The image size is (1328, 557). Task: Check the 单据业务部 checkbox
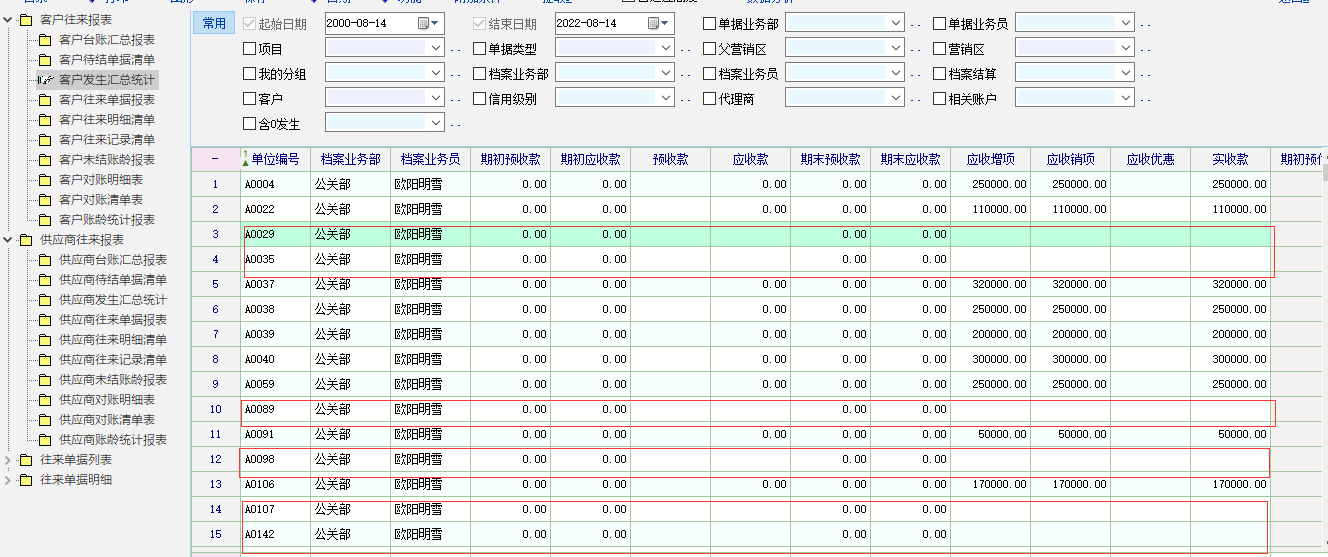(x=710, y=23)
